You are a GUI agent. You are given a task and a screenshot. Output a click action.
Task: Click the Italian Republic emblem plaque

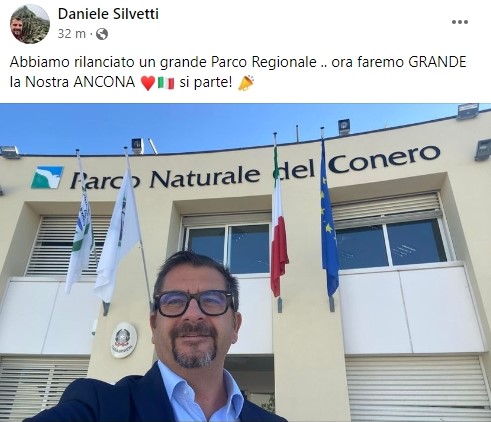click(x=124, y=340)
